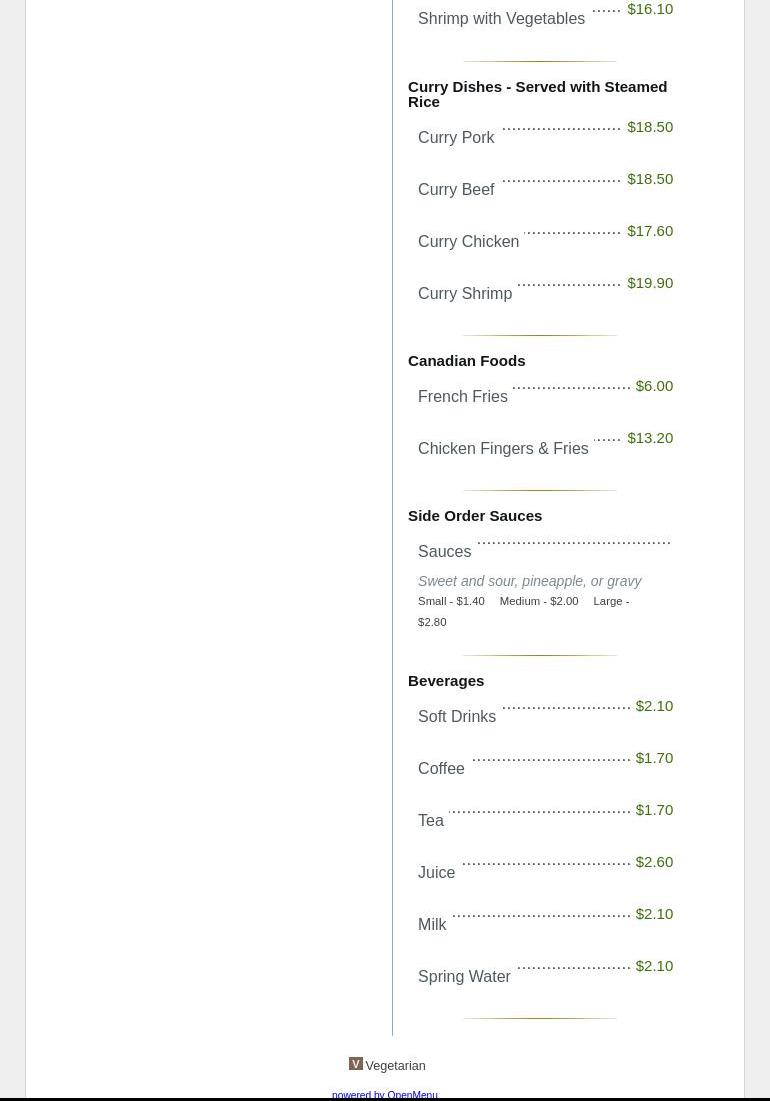
Task: Select Chicken Fingers & Fries entry
Action: coord(503,449)
